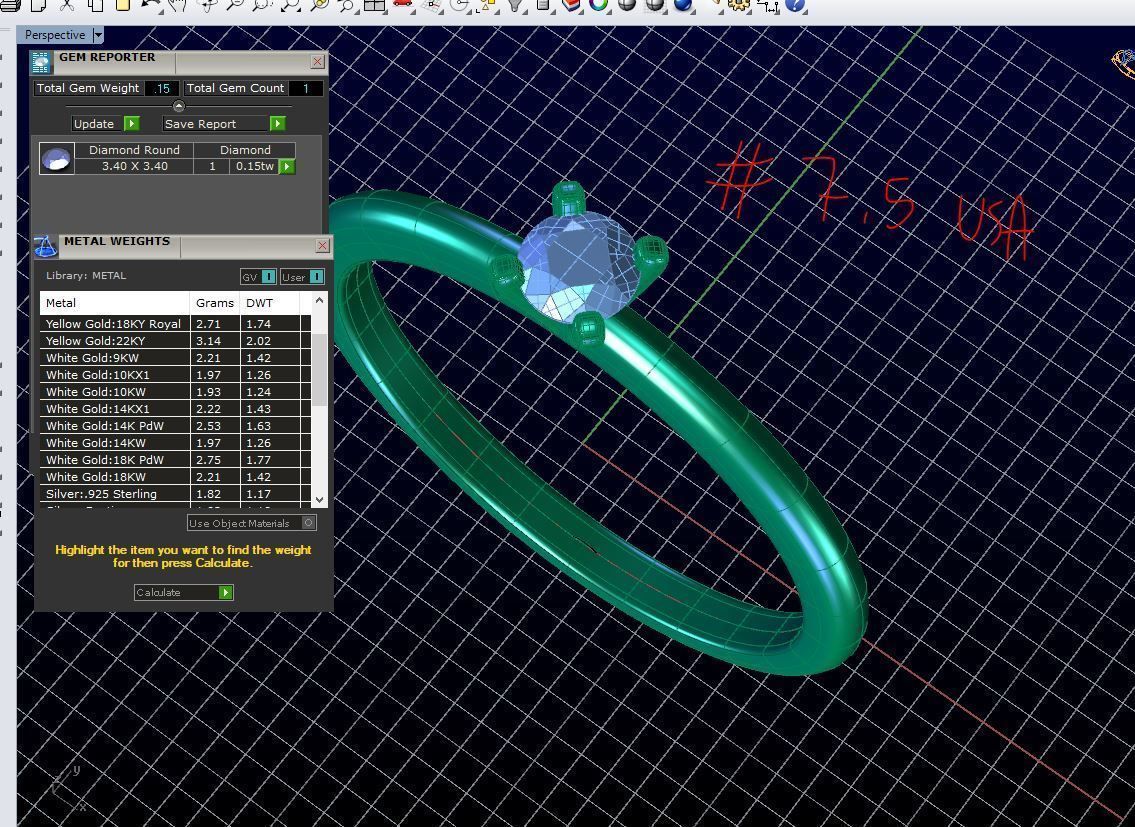Viewport: 1135px width, 827px height.
Task: Click the green arrow beside Update
Action: click(x=132, y=124)
